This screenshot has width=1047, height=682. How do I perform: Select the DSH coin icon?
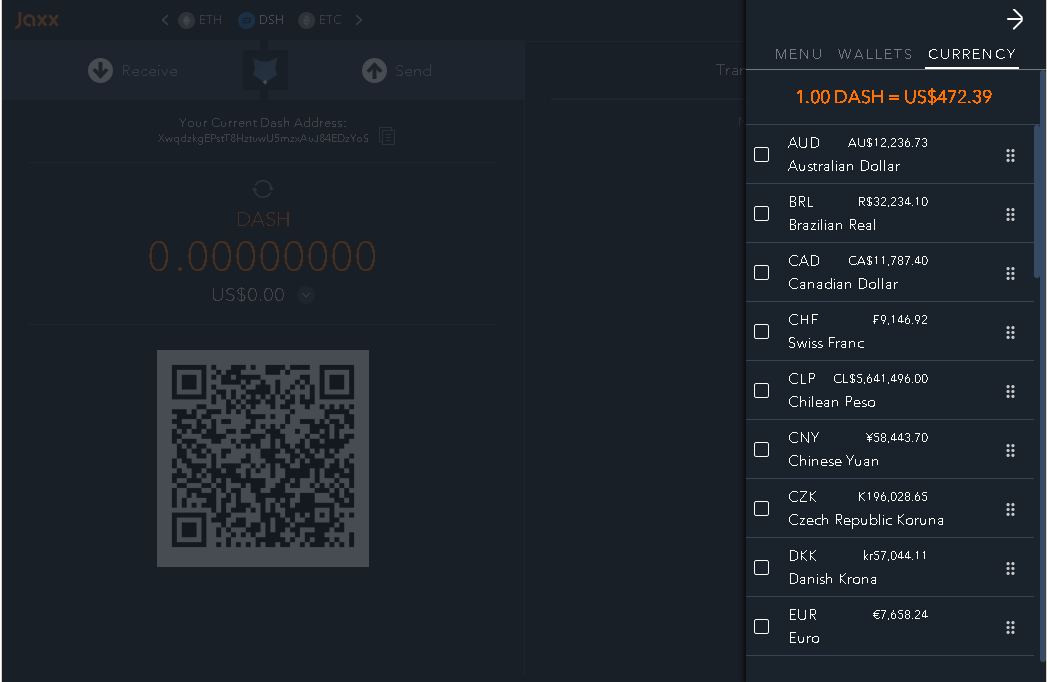click(246, 20)
